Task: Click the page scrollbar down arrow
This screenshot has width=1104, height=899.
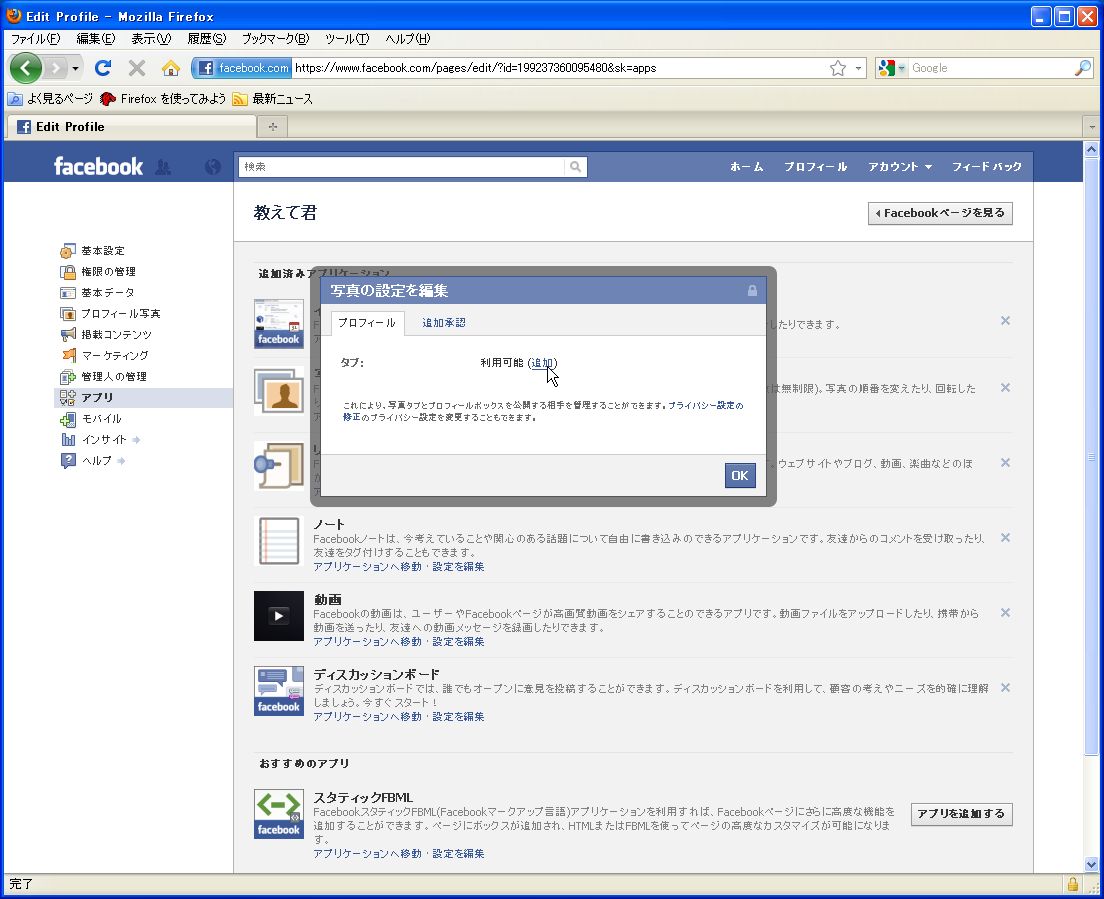Action: coord(1091,865)
